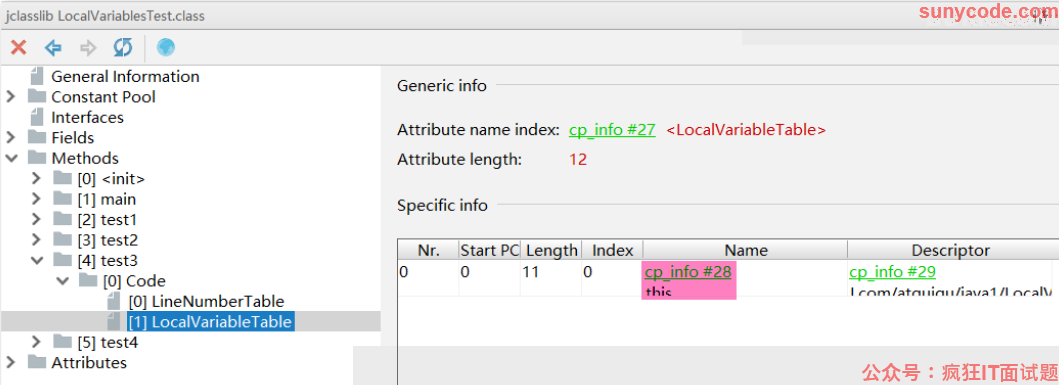The width and height of the screenshot is (1059, 385).
Task: Select the [0] <init> method
Action: (x=111, y=179)
